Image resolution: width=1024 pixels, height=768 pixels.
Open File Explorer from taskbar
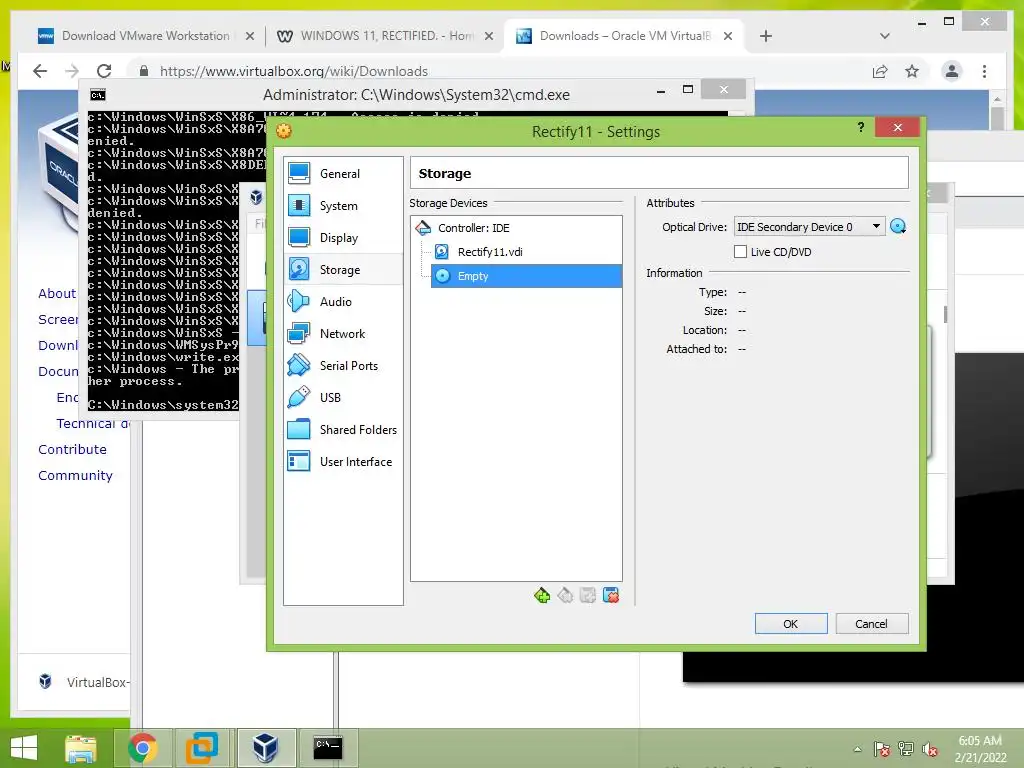(81, 748)
